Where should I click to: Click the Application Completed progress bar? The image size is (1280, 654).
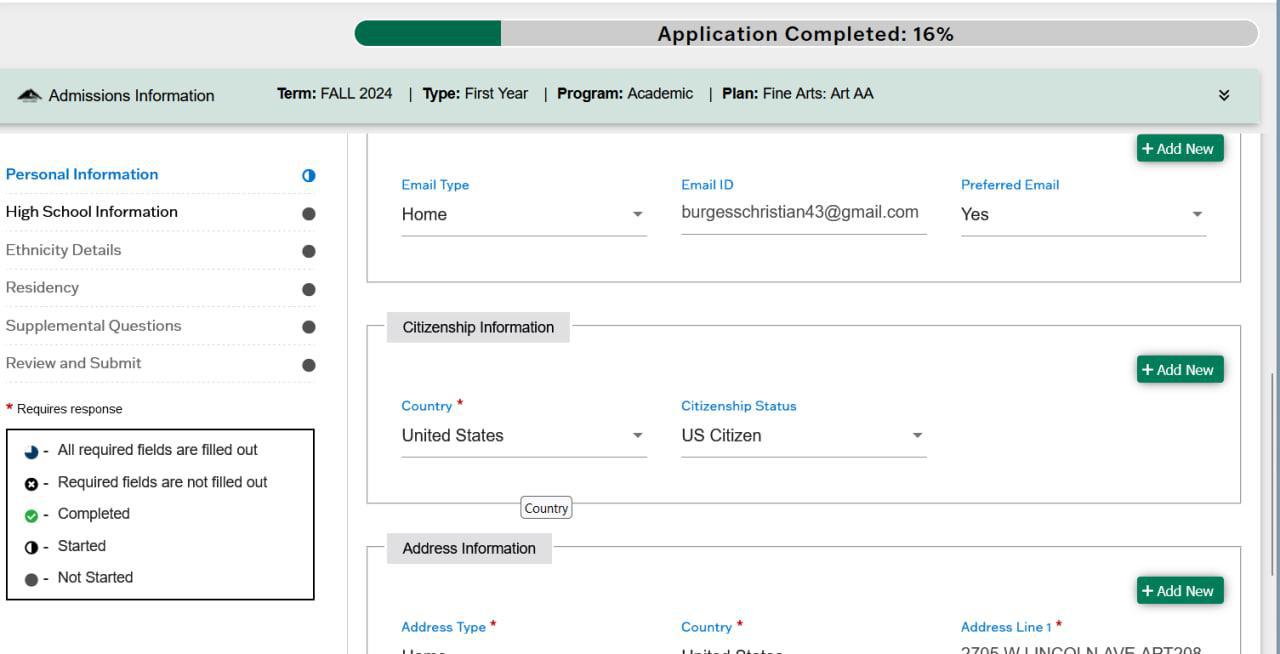805,34
